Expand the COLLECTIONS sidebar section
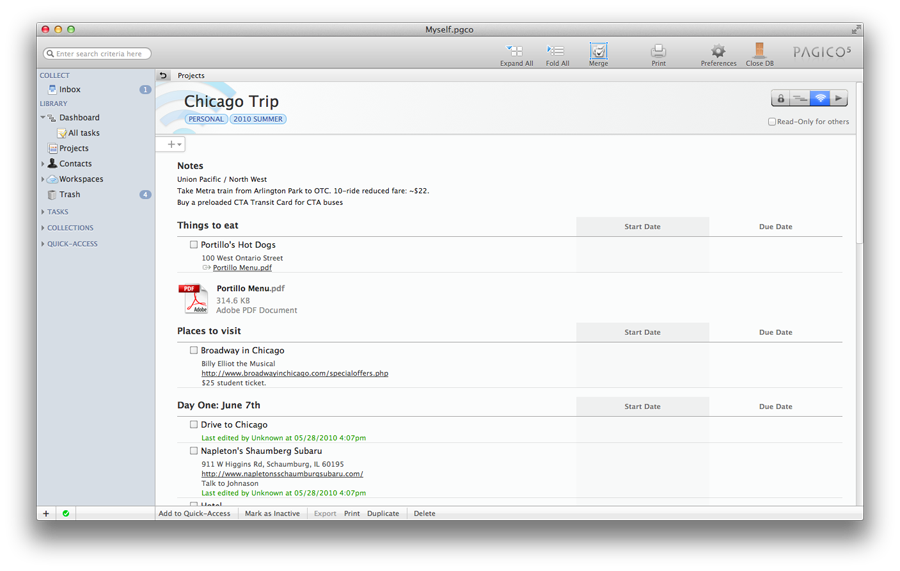Image resolution: width=900 pixels, height=571 pixels. pyautogui.click(x=42, y=228)
